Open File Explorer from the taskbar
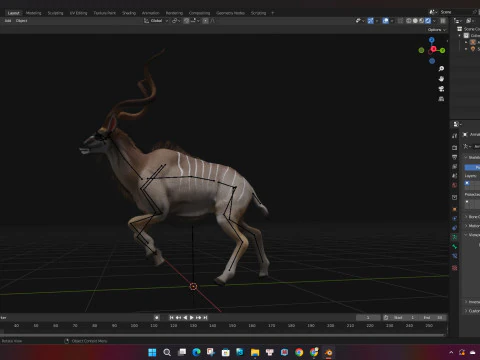 click(255, 352)
